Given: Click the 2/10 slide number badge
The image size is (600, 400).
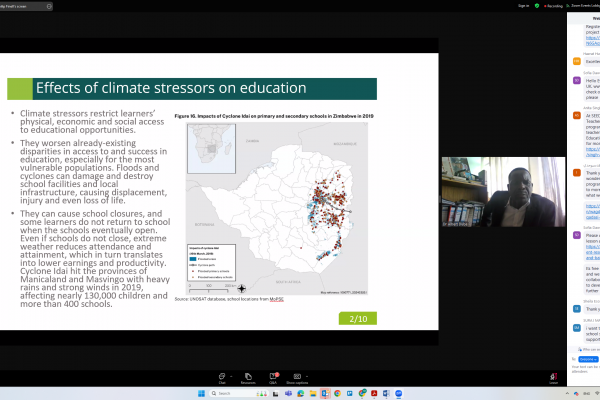Looking at the screenshot, I should pos(356,318).
